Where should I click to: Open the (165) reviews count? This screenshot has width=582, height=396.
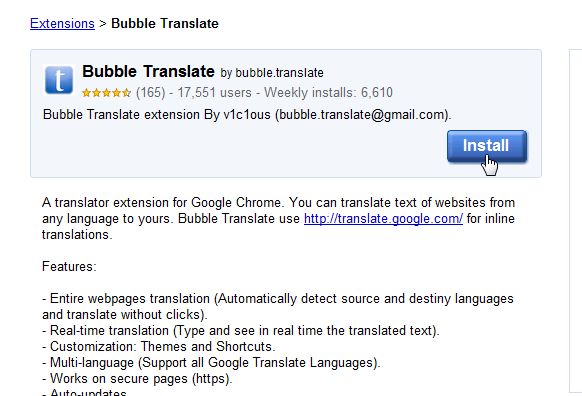coord(150,92)
